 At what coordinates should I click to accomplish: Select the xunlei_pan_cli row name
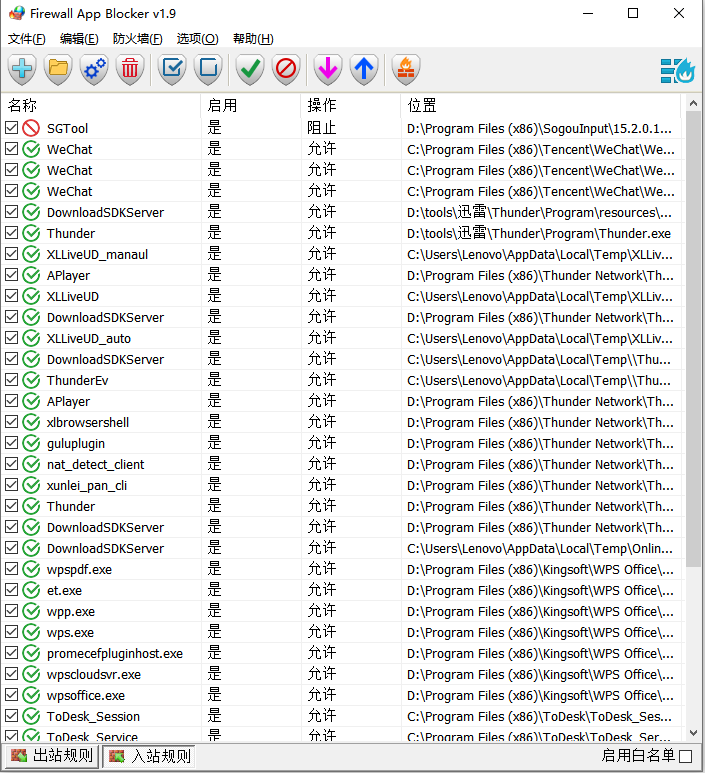(x=87, y=486)
